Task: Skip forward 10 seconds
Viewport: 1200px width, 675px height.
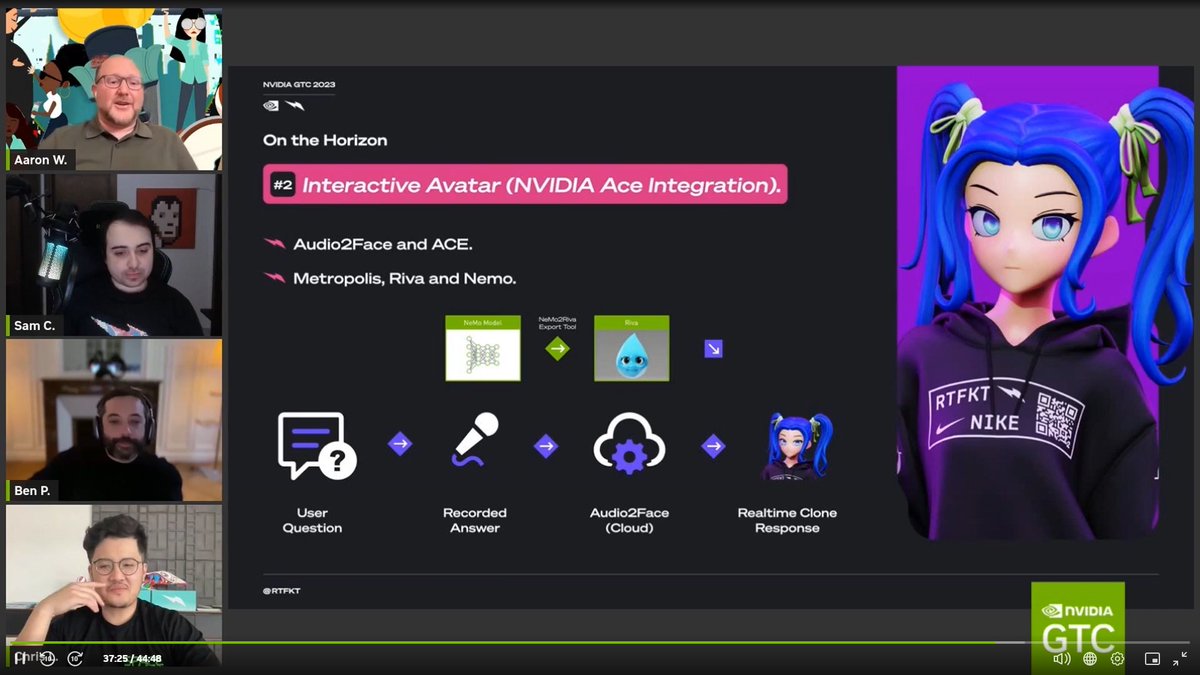Action: [x=75, y=659]
